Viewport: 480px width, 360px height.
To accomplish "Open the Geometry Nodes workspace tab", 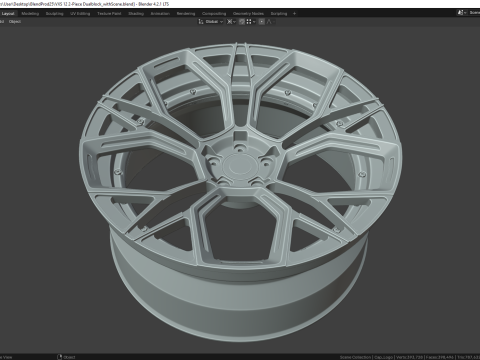I will click(x=248, y=14).
